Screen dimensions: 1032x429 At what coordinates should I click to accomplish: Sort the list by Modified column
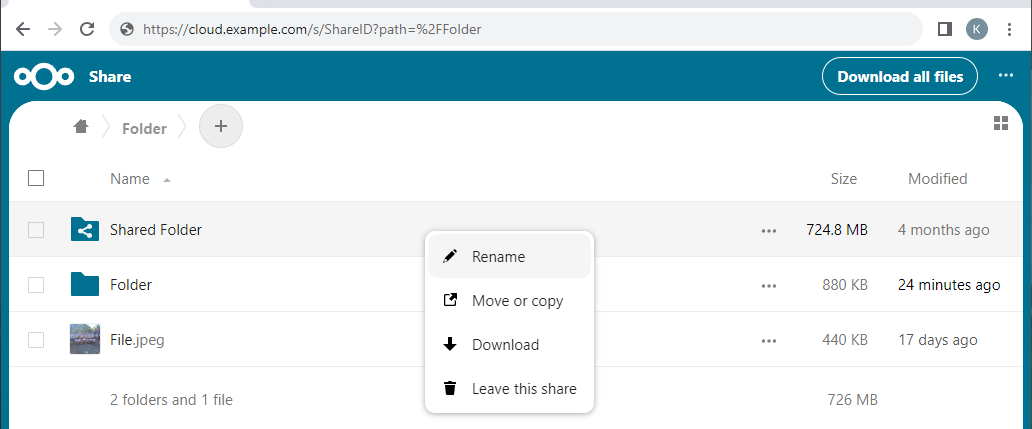(x=937, y=179)
